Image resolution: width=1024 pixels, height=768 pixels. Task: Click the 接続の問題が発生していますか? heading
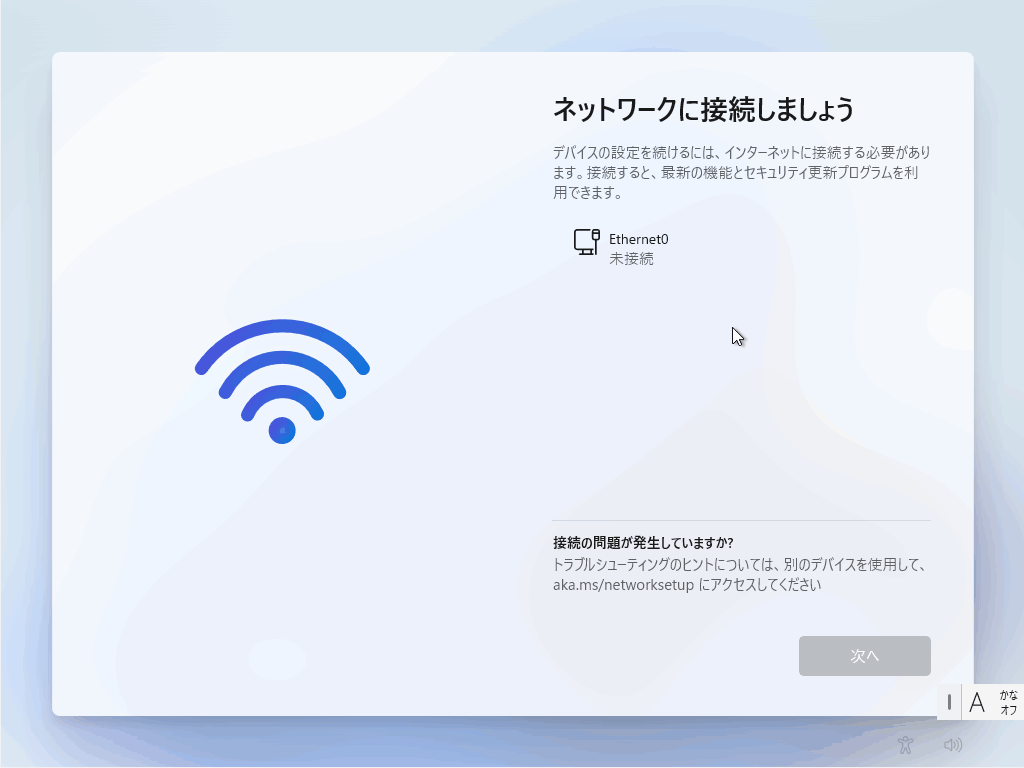click(x=643, y=543)
